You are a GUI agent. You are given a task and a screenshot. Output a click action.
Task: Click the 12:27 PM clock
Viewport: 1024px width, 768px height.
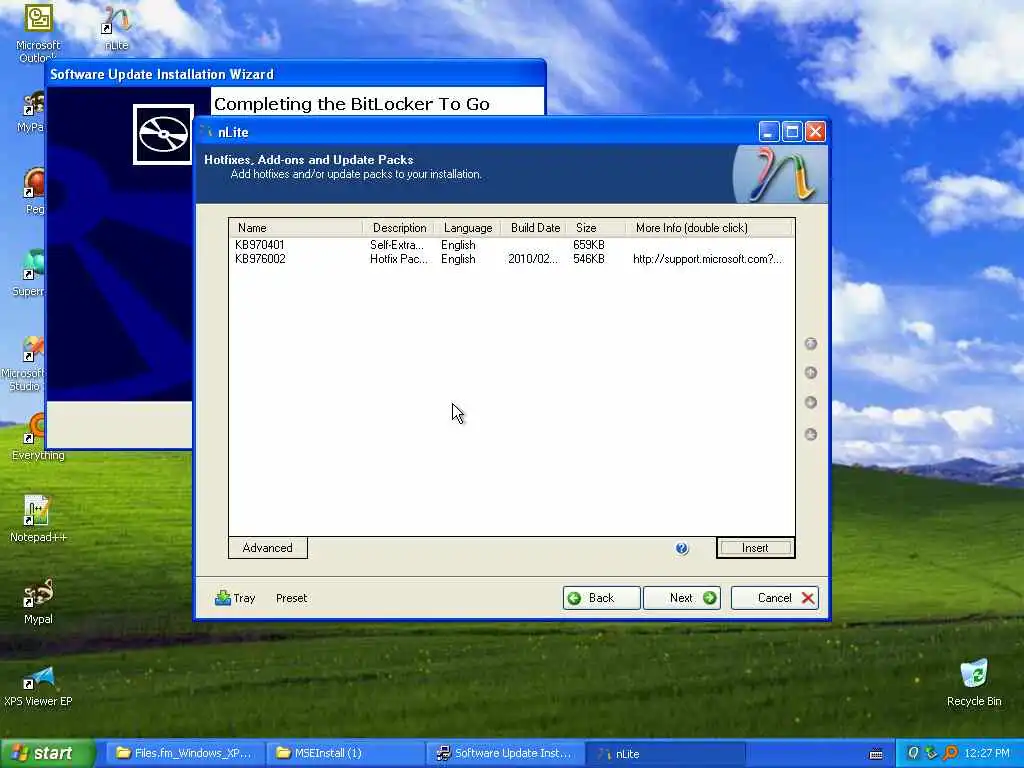[x=987, y=753]
